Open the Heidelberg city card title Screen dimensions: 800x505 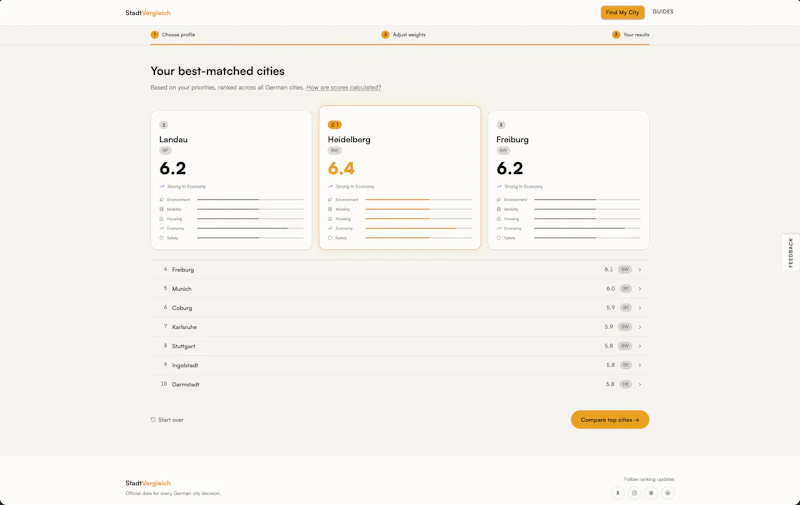(349, 139)
